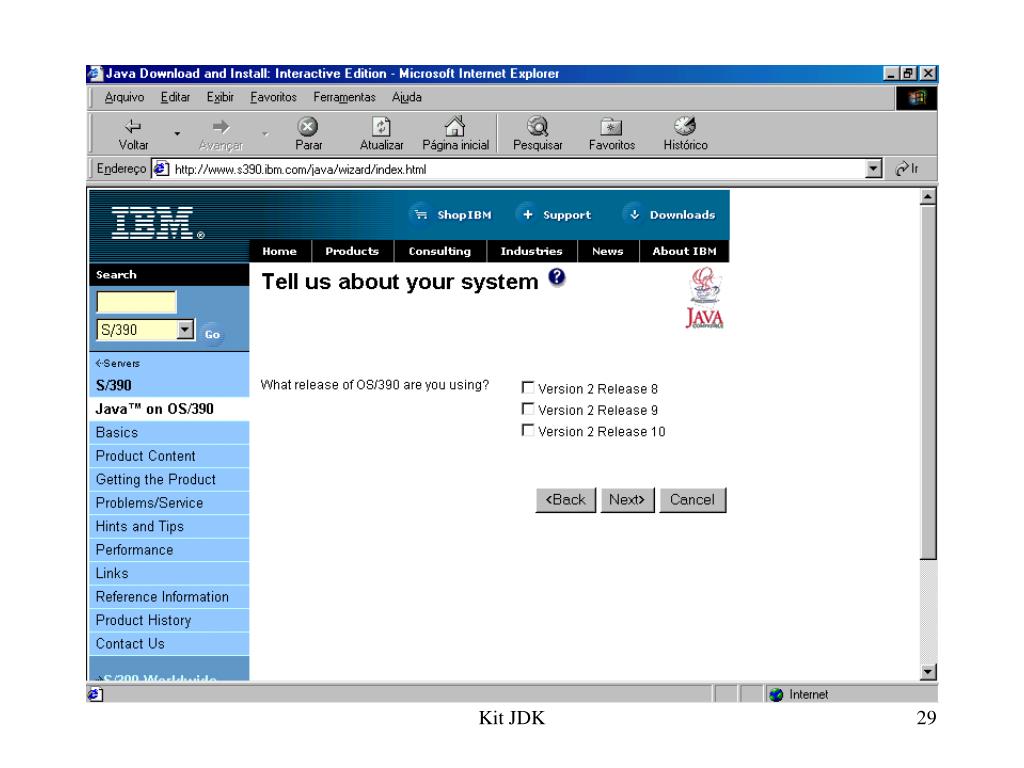The width and height of the screenshot is (1024, 768).
Task: Open the S/390 sidebar heading link
Action: pos(114,385)
